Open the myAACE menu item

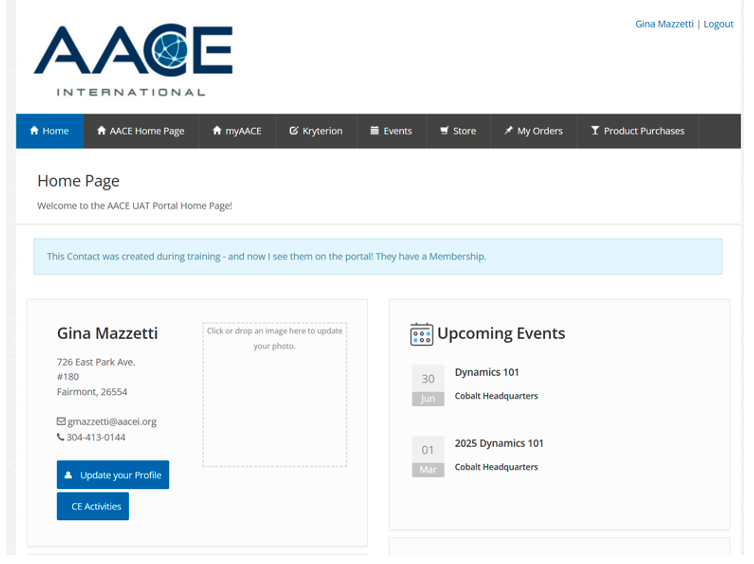click(237, 131)
